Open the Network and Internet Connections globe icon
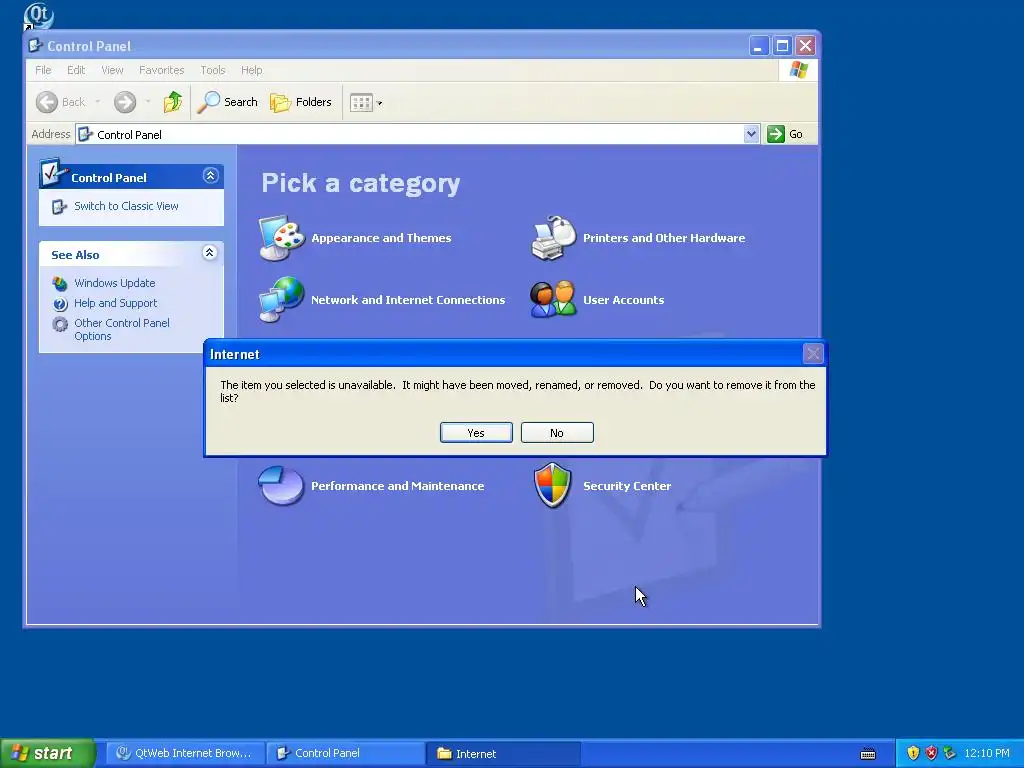The width and height of the screenshot is (1024, 768). (x=281, y=300)
